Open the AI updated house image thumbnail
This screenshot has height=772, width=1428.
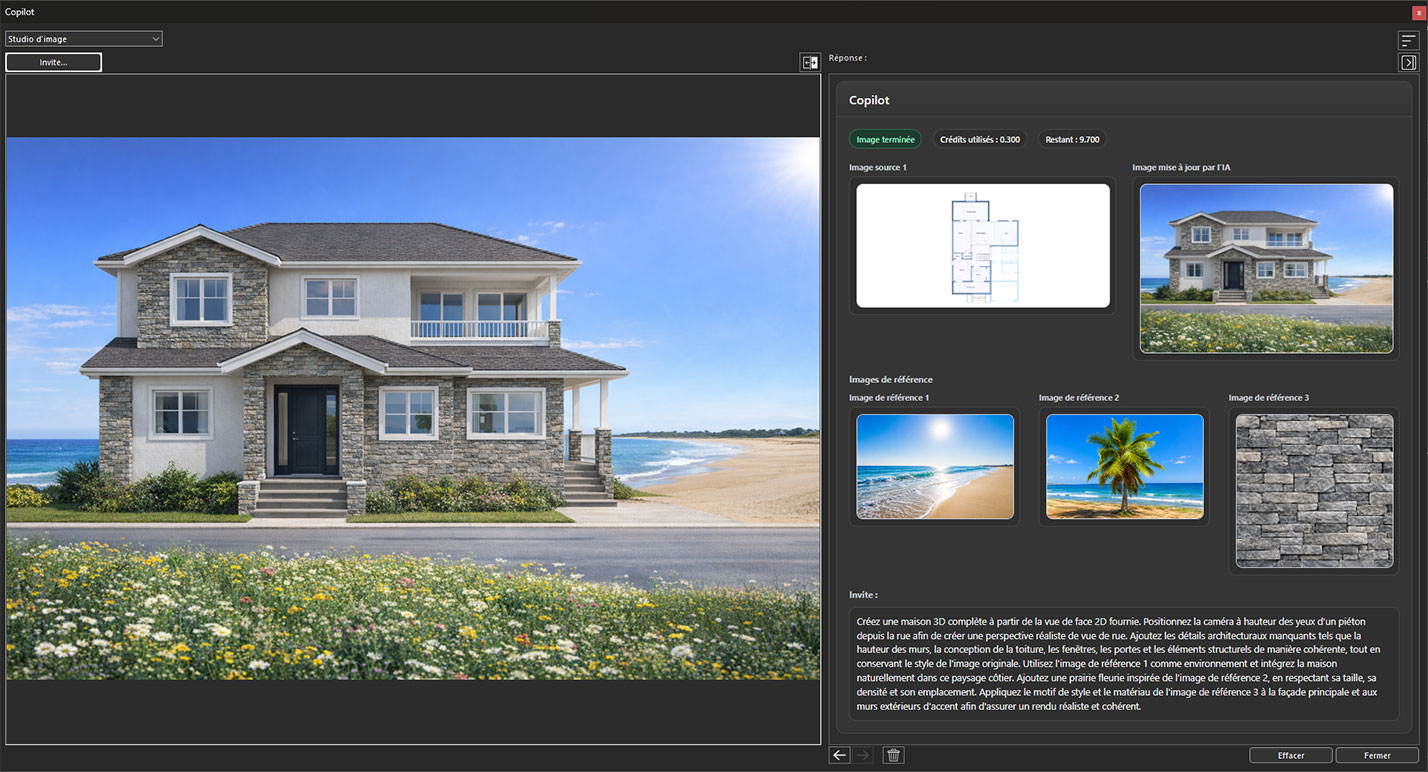[1266, 268]
